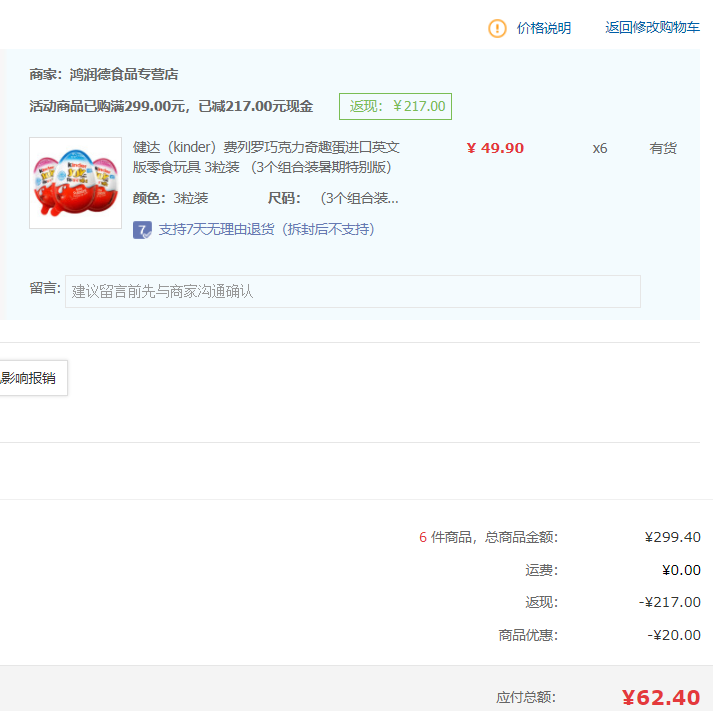Screen dimensions: 713x711
Task: Click the 7-day return policy icon
Action: tap(142, 230)
